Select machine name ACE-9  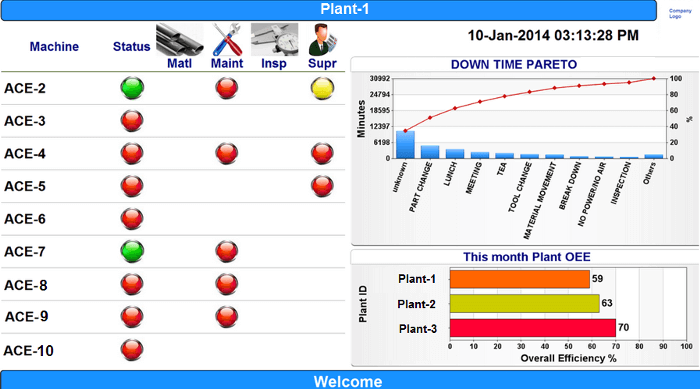(26, 317)
